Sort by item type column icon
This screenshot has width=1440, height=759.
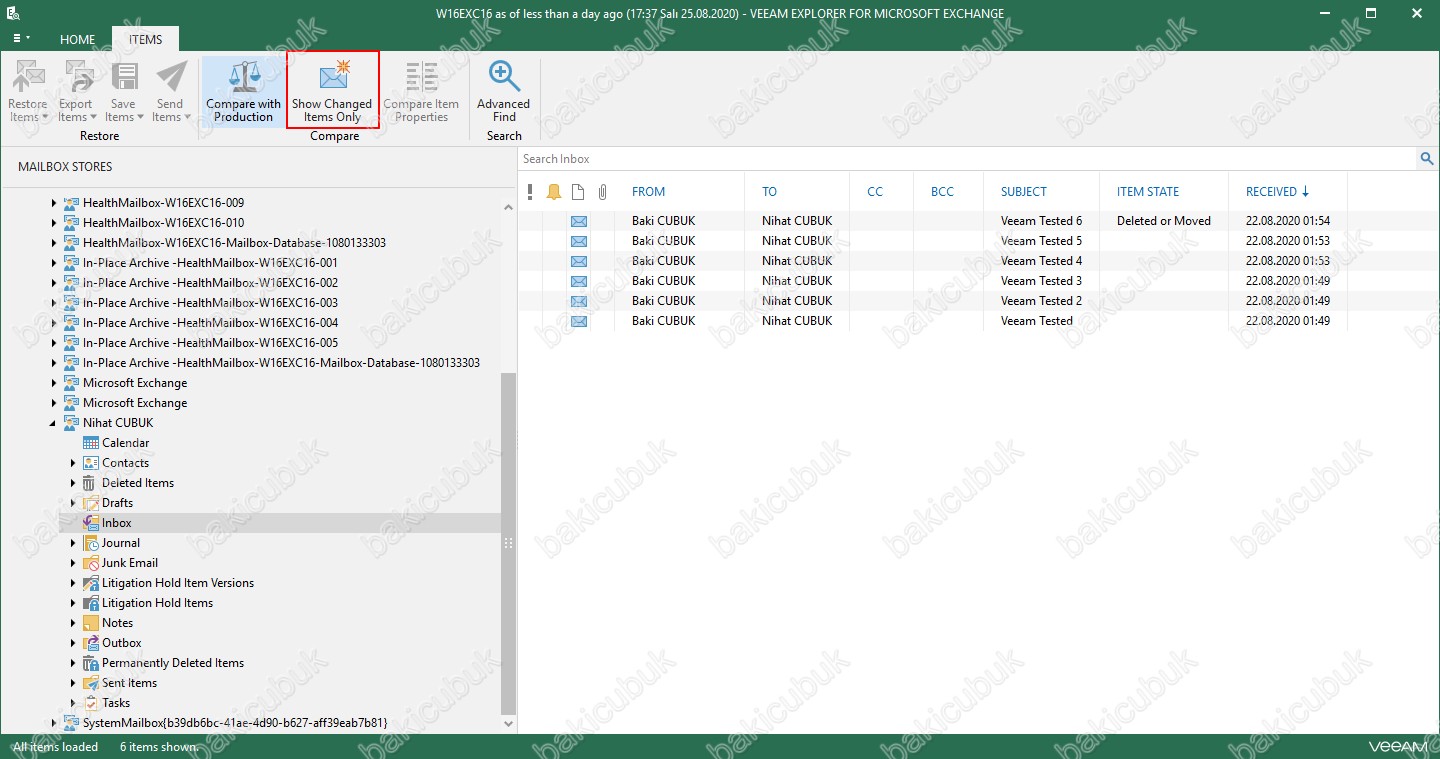pyautogui.click(x=578, y=192)
